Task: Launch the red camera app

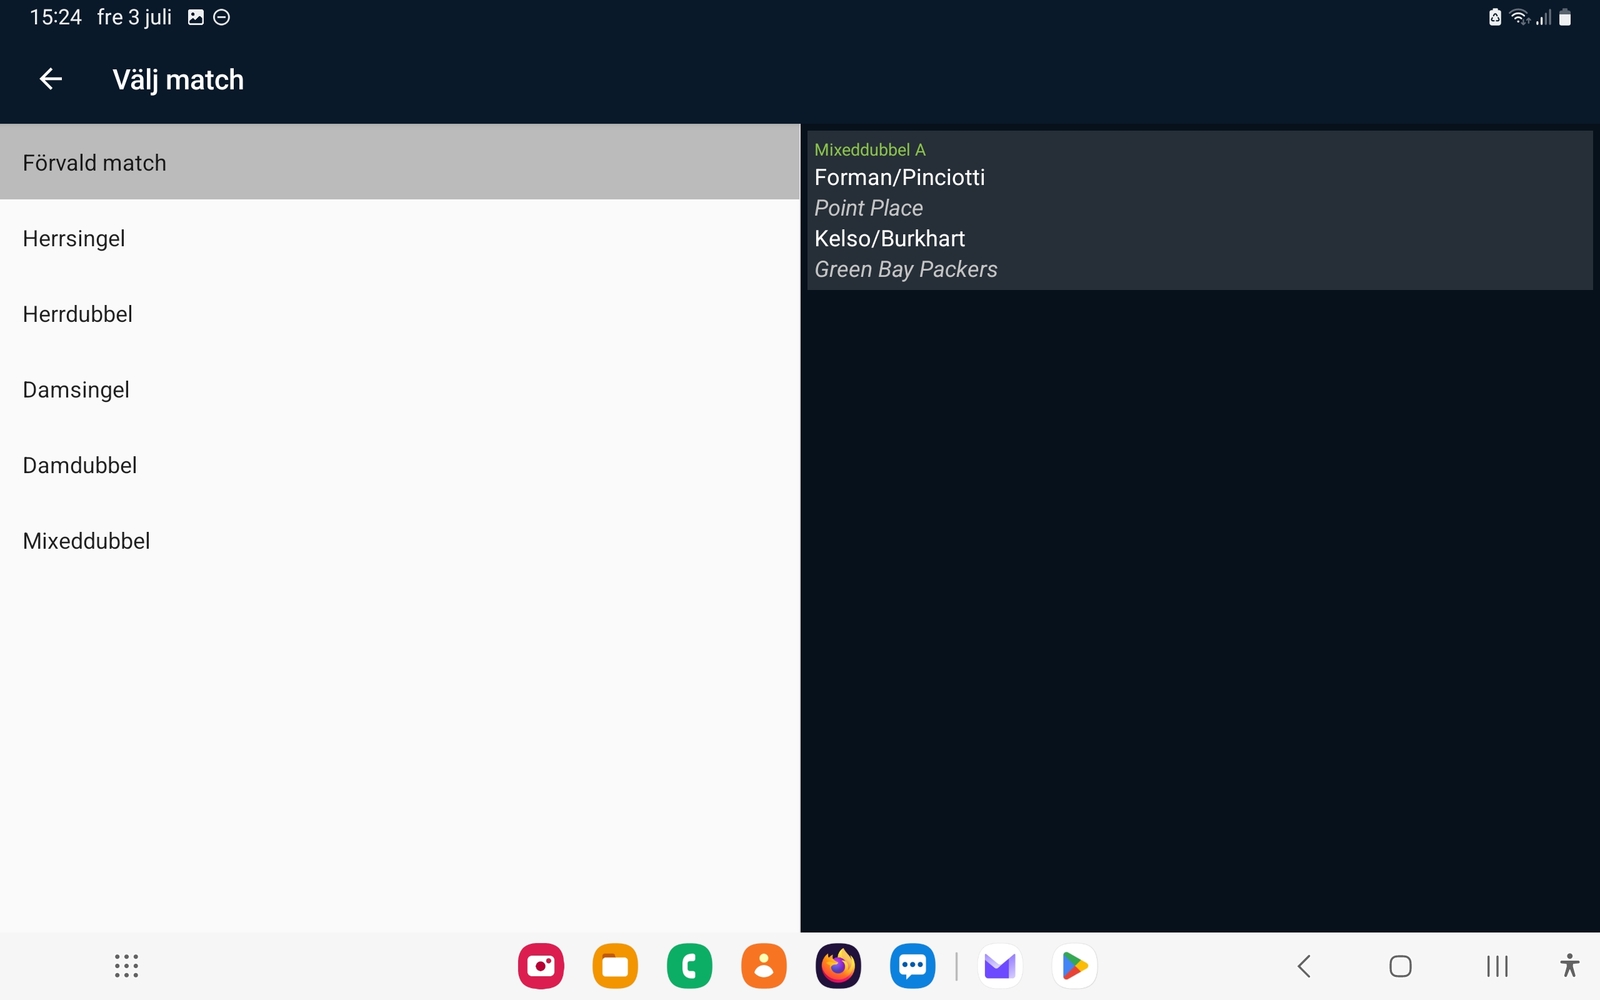Action: (x=541, y=966)
